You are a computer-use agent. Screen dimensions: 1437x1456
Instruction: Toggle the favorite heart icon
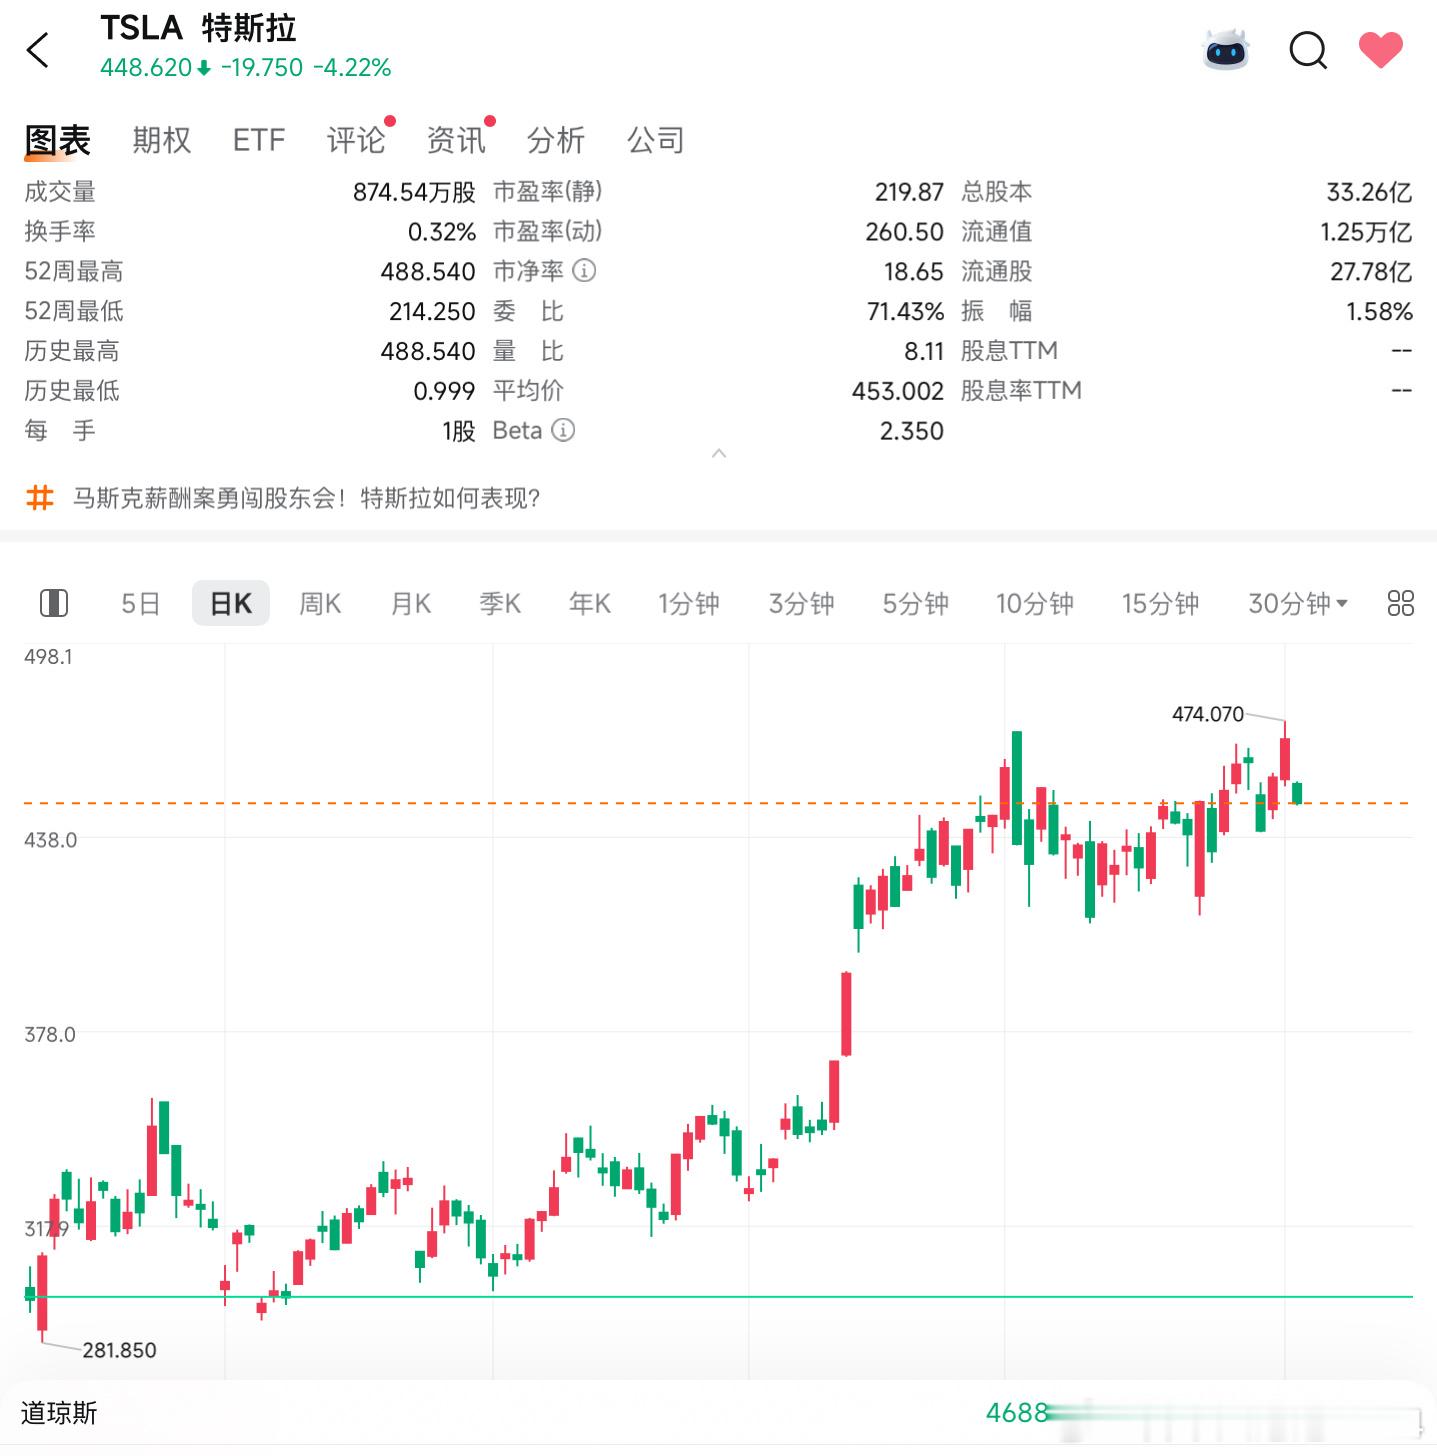[1381, 50]
